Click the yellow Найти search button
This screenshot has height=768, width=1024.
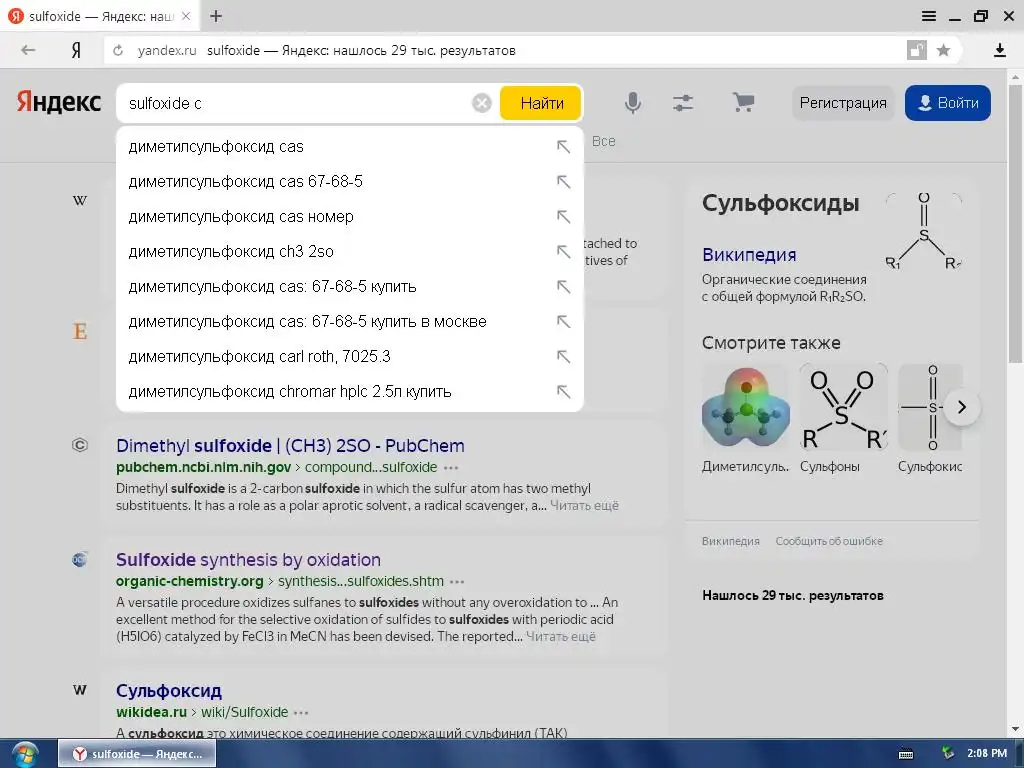(541, 103)
